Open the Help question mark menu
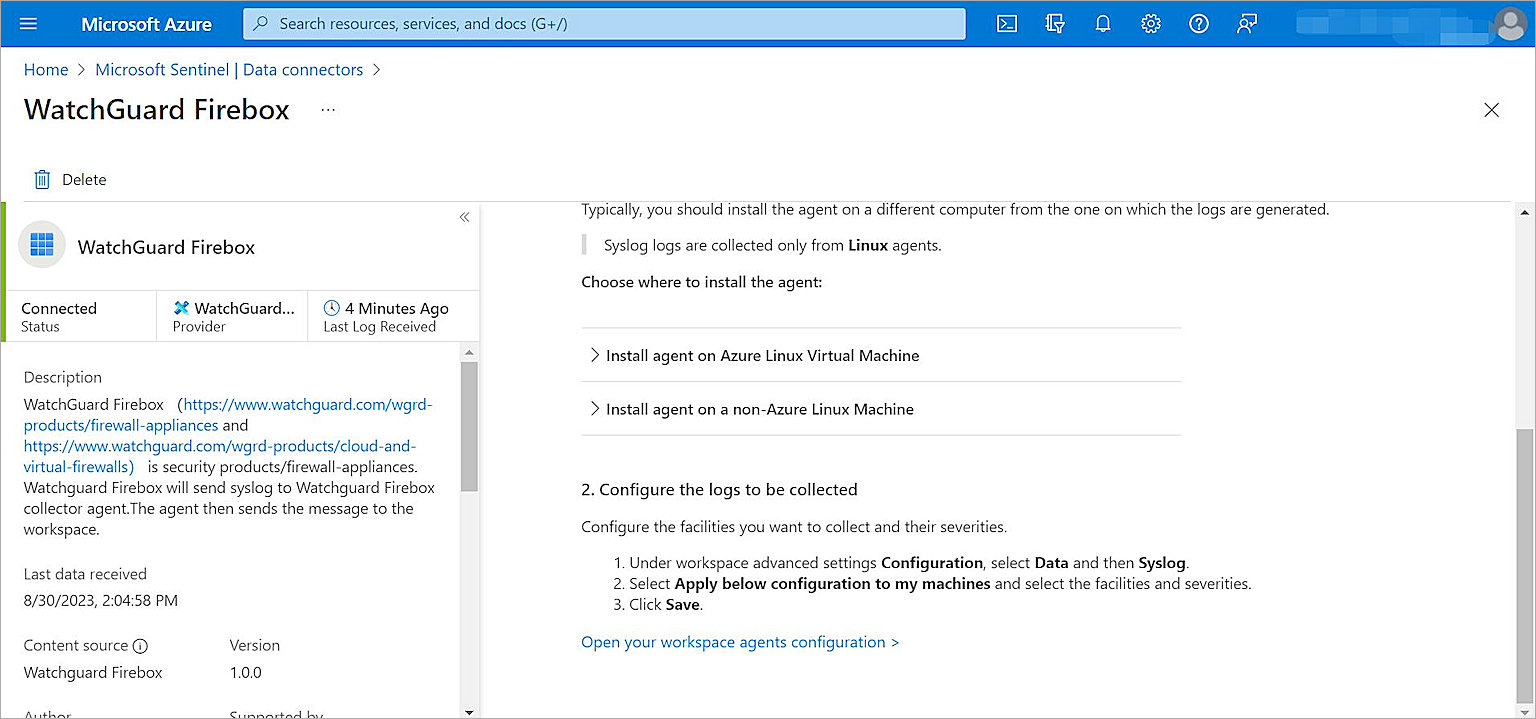1536x719 pixels. click(1198, 23)
